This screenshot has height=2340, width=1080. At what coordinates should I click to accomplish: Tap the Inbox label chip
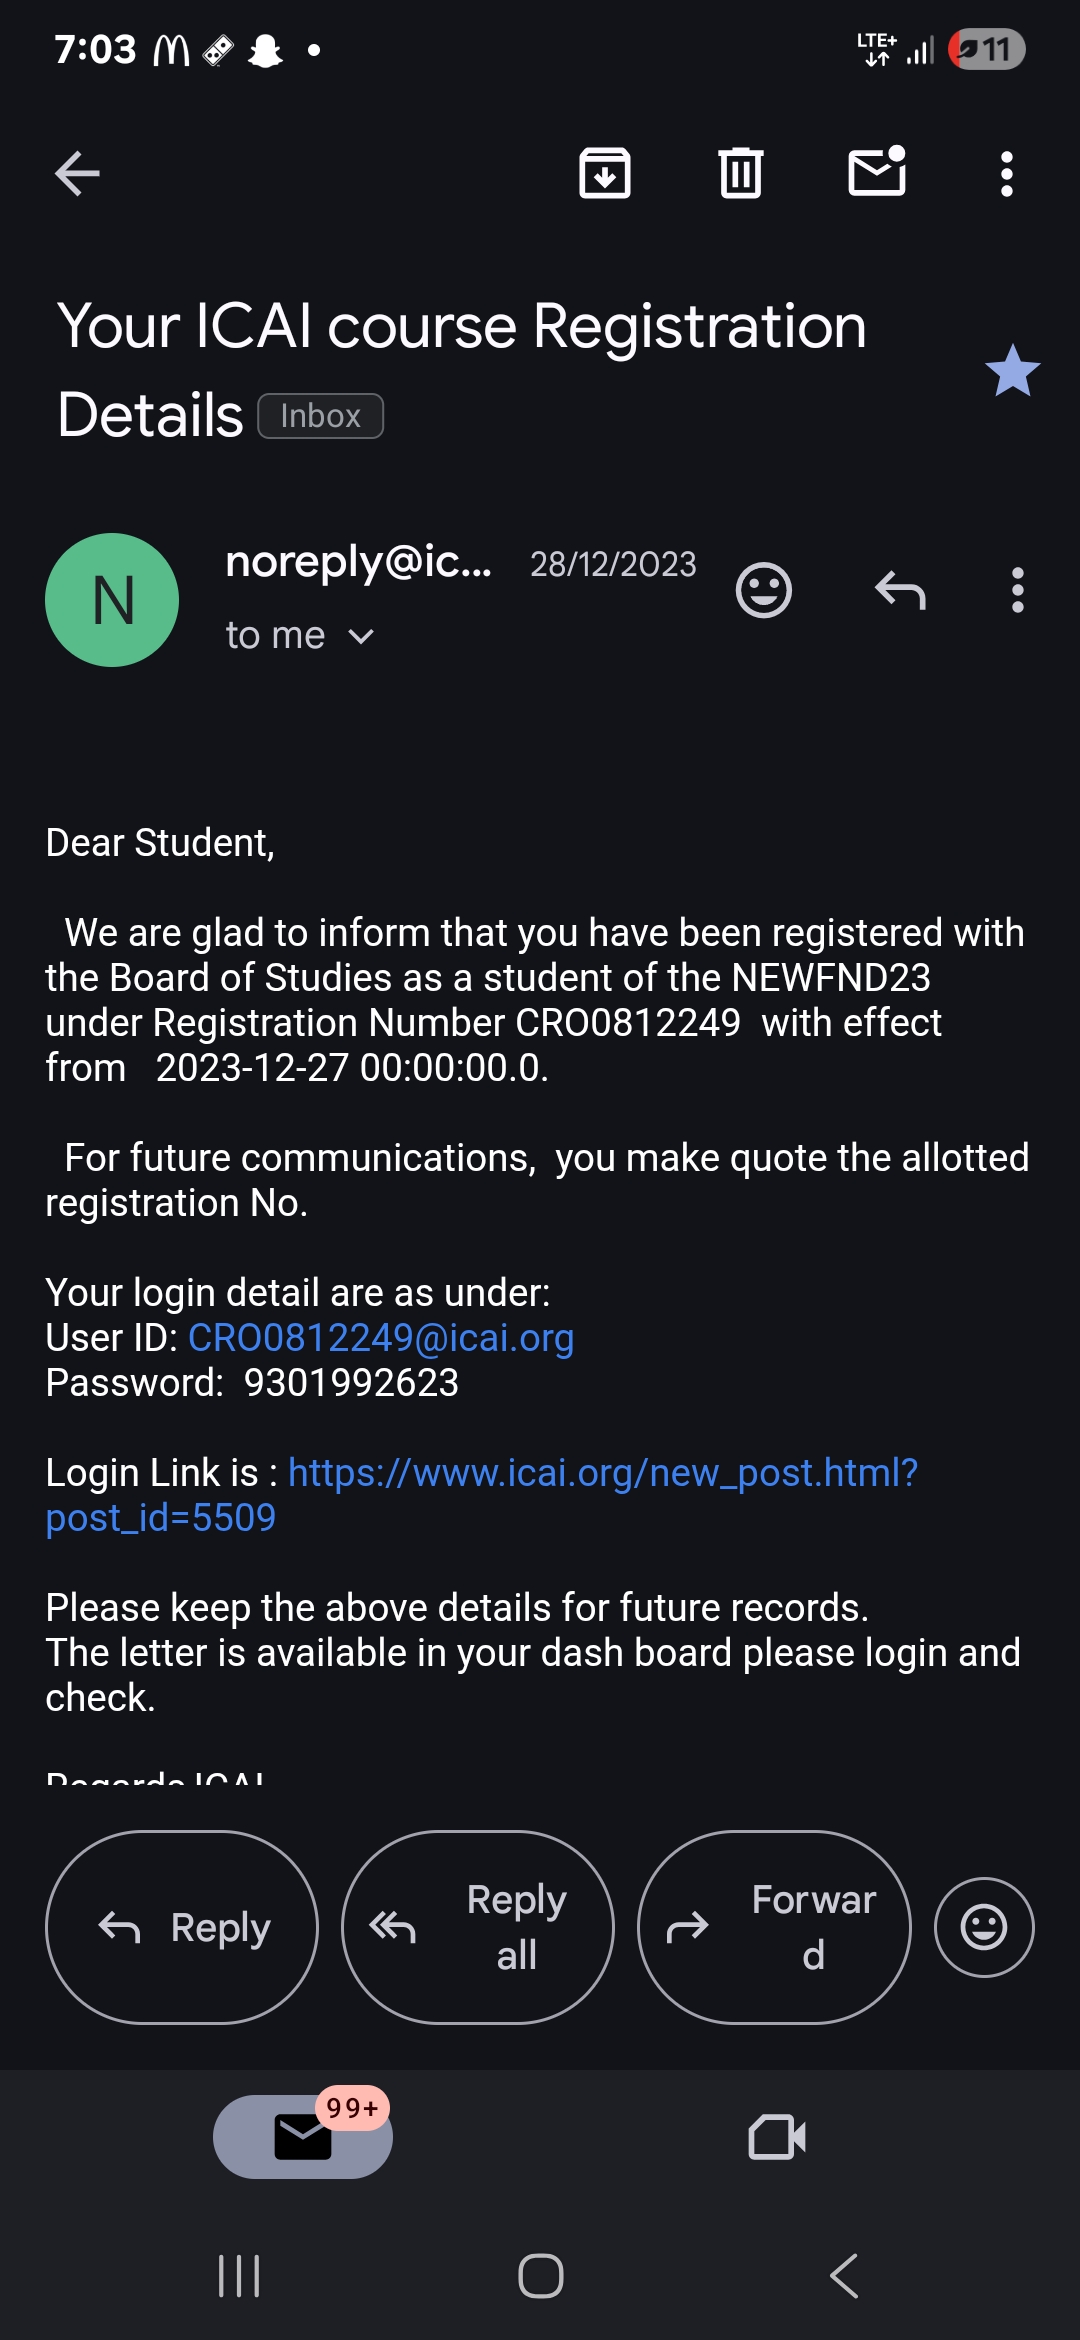[x=320, y=416]
